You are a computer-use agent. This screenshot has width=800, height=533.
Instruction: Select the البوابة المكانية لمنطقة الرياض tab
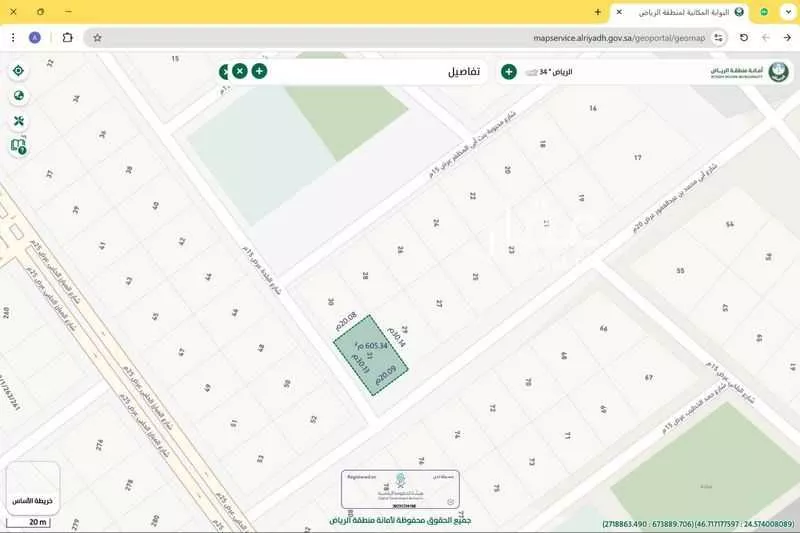click(680, 12)
